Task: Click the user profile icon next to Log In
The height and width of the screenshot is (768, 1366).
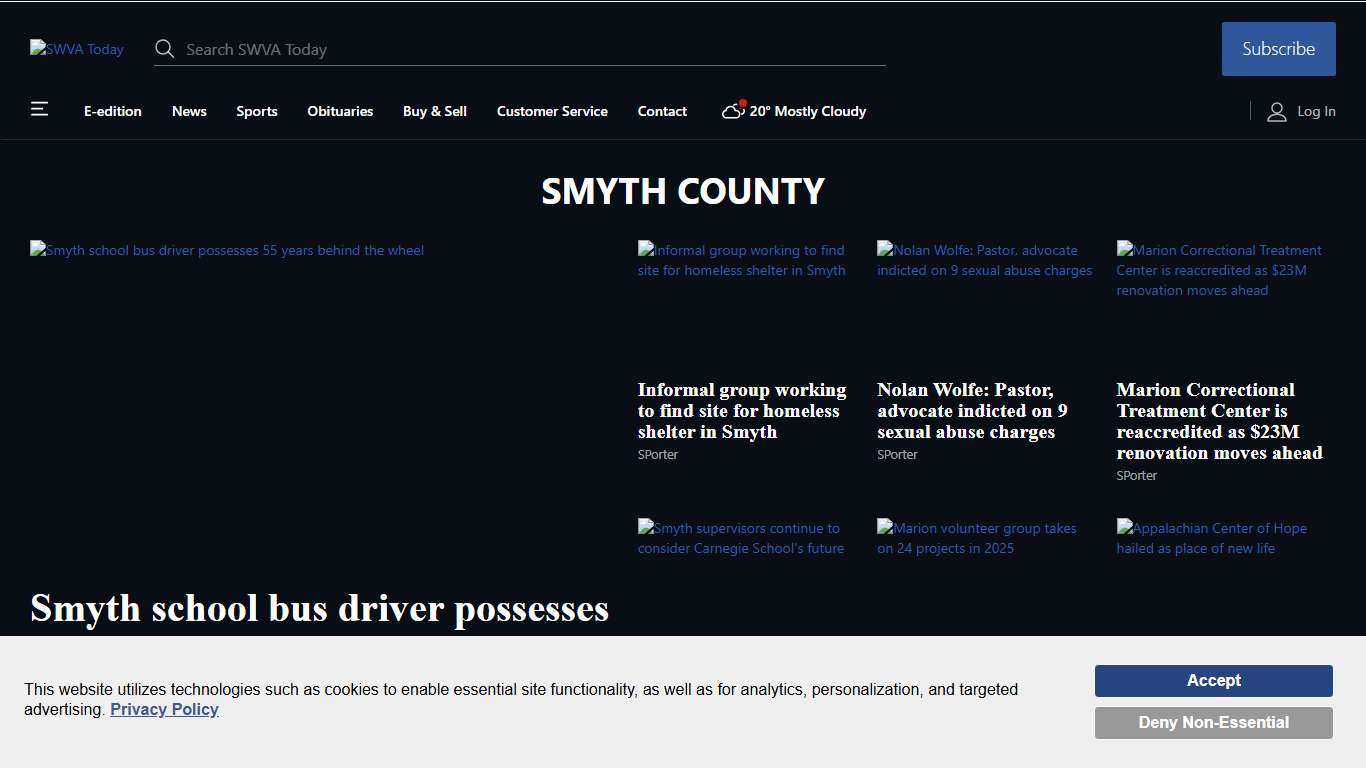Action: click(1276, 112)
